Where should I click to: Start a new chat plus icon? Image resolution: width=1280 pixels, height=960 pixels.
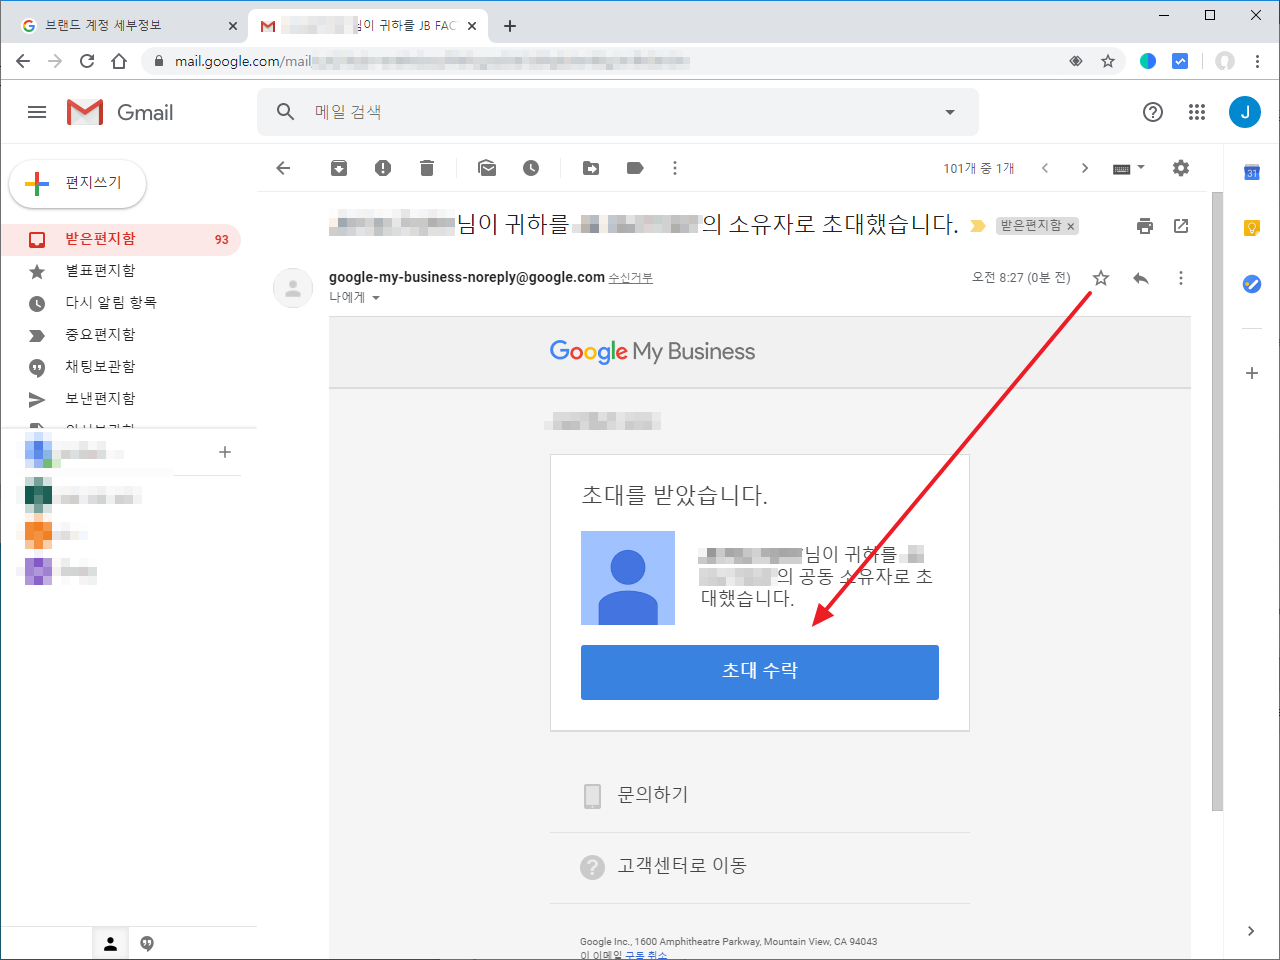[x=225, y=452]
